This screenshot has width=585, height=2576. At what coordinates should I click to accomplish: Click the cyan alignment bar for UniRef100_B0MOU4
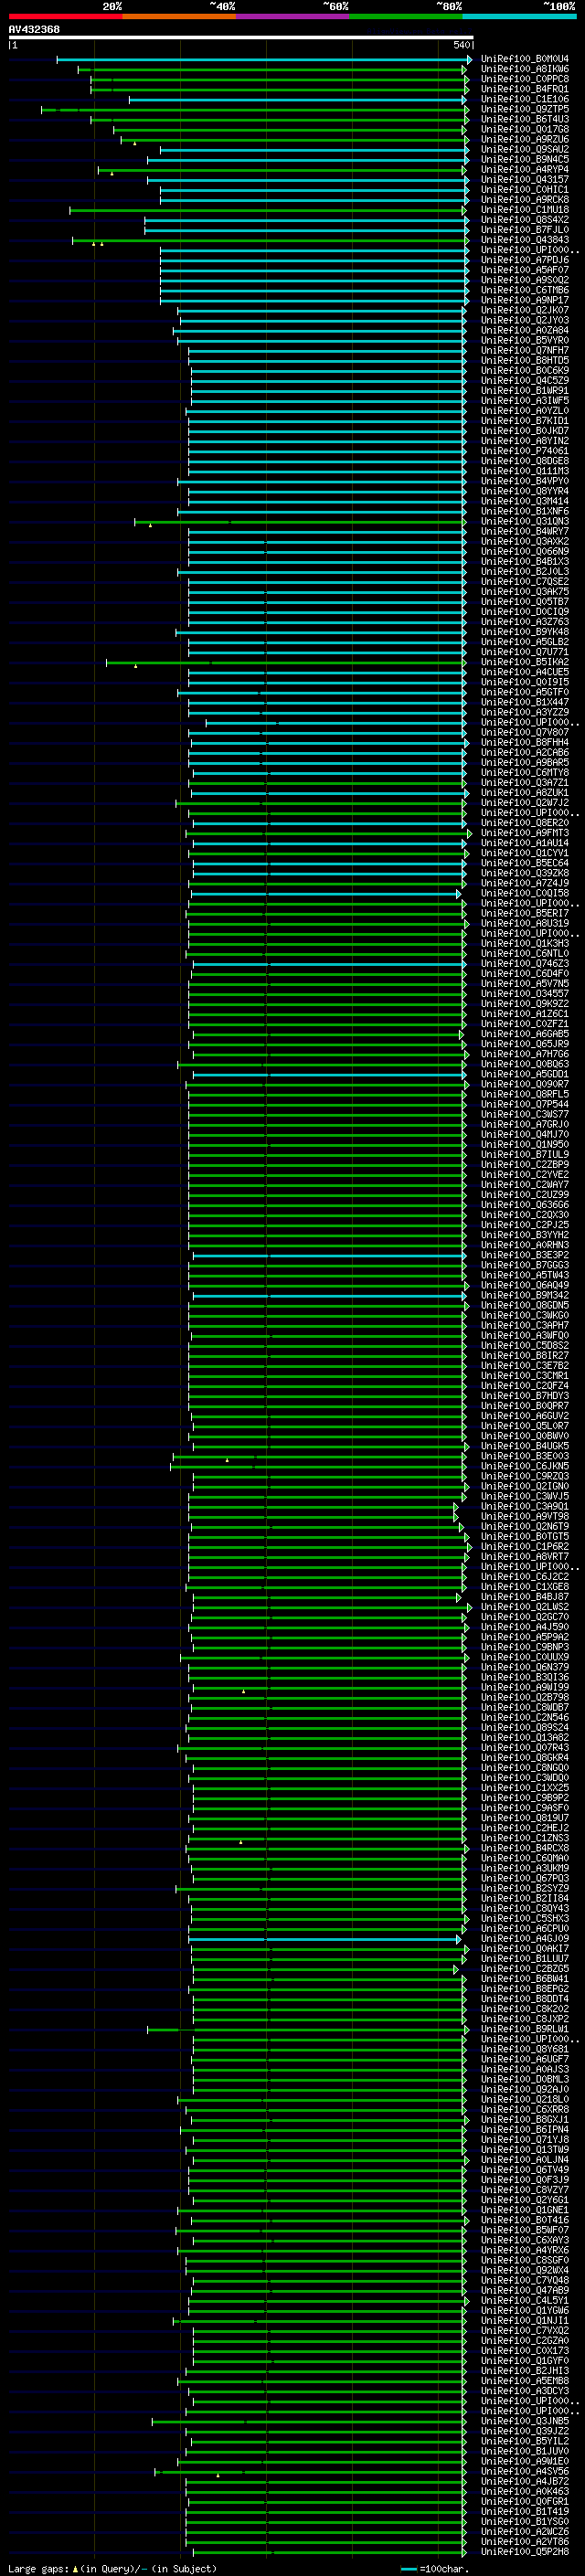point(263,59)
